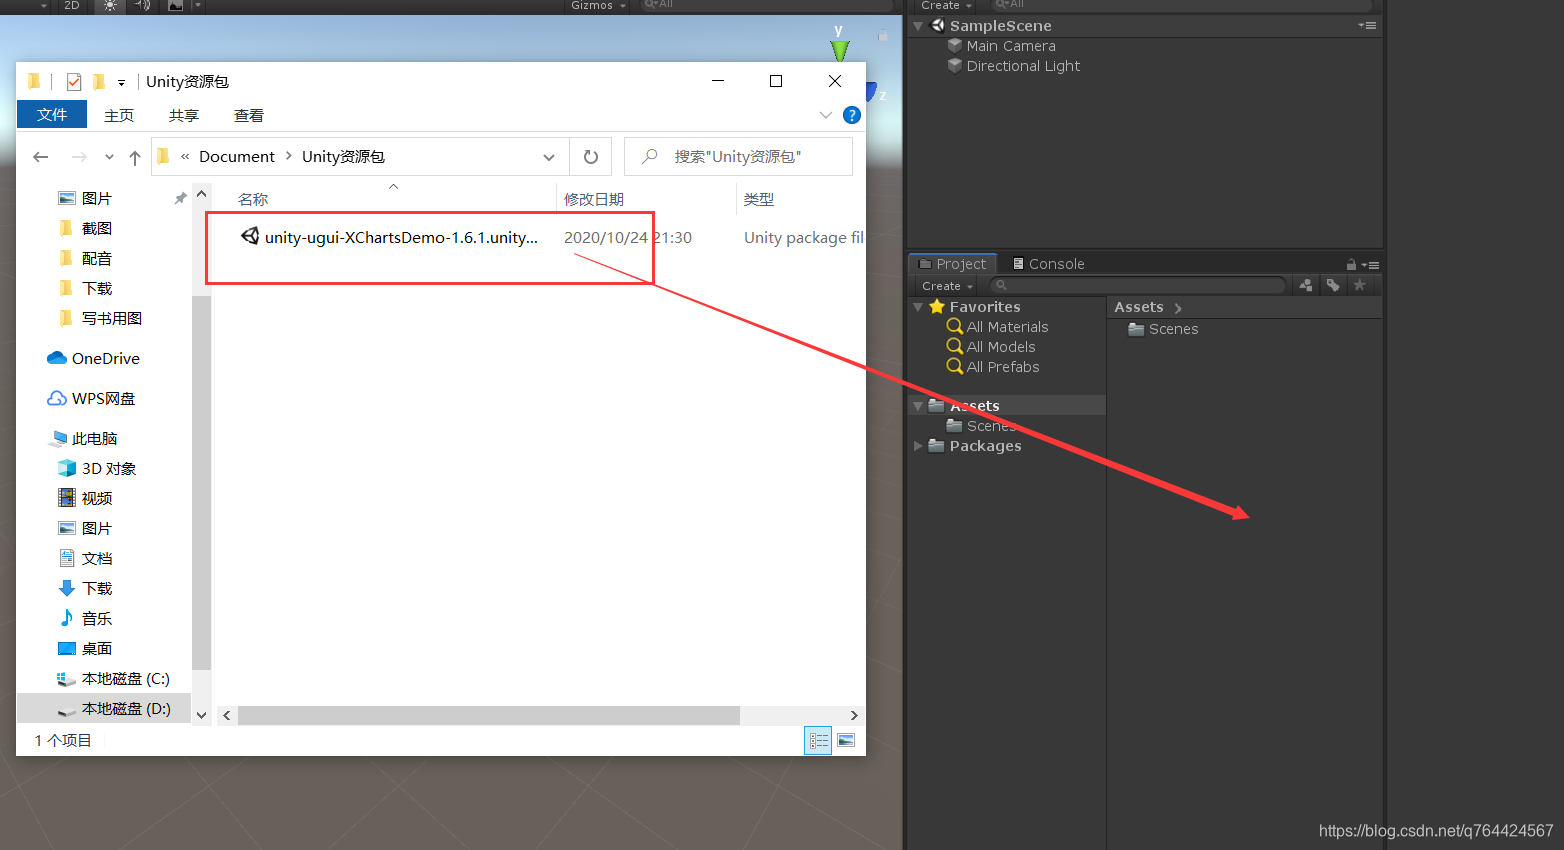The height and width of the screenshot is (850, 1564).
Task: Open recent locations dropdown chevron in Explorer
Action: [109, 157]
